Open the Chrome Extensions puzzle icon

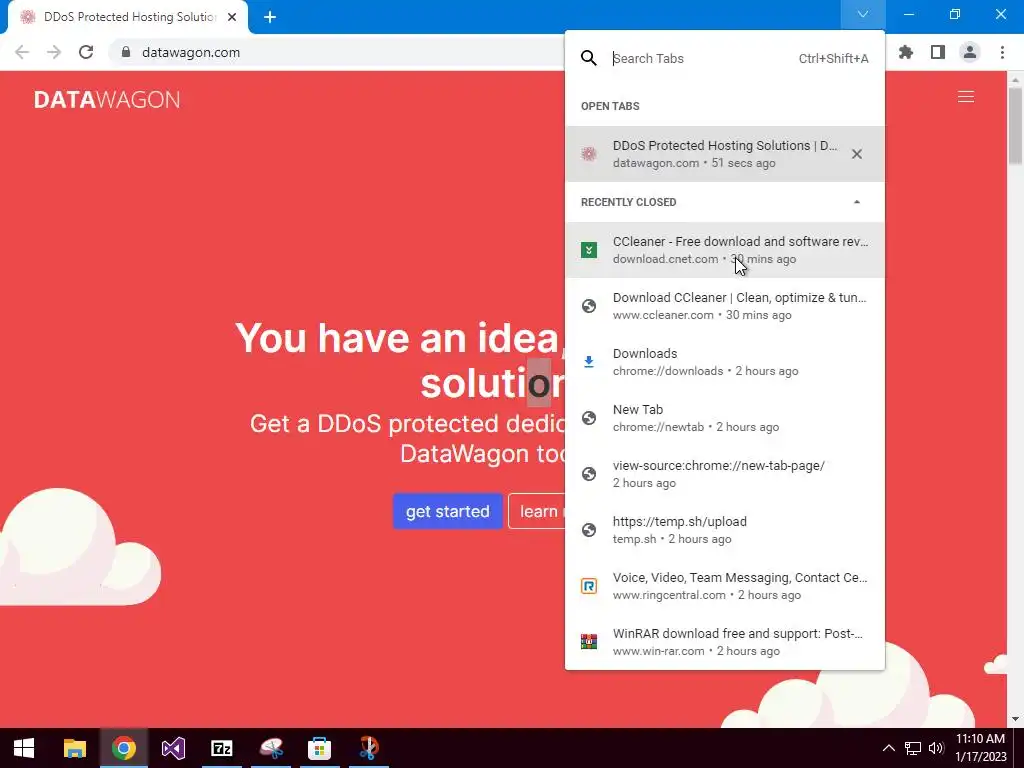[x=905, y=52]
